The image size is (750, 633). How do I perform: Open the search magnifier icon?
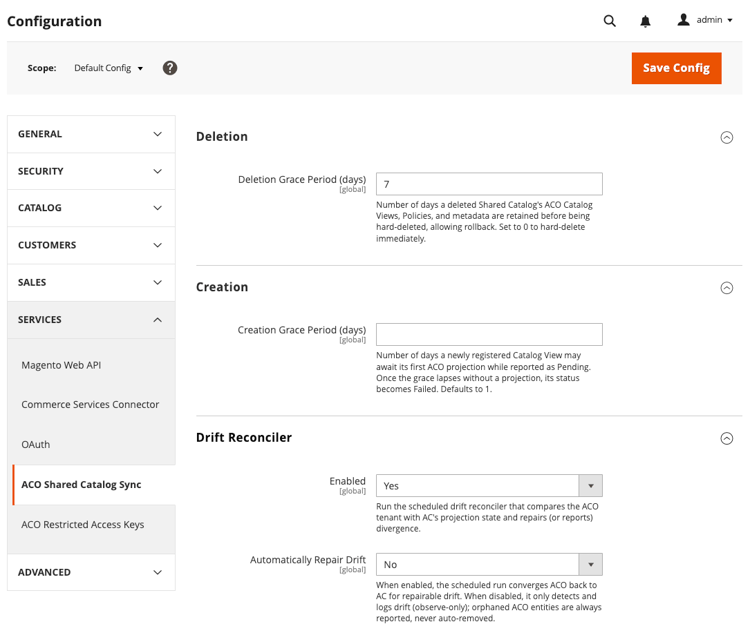(x=609, y=21)
